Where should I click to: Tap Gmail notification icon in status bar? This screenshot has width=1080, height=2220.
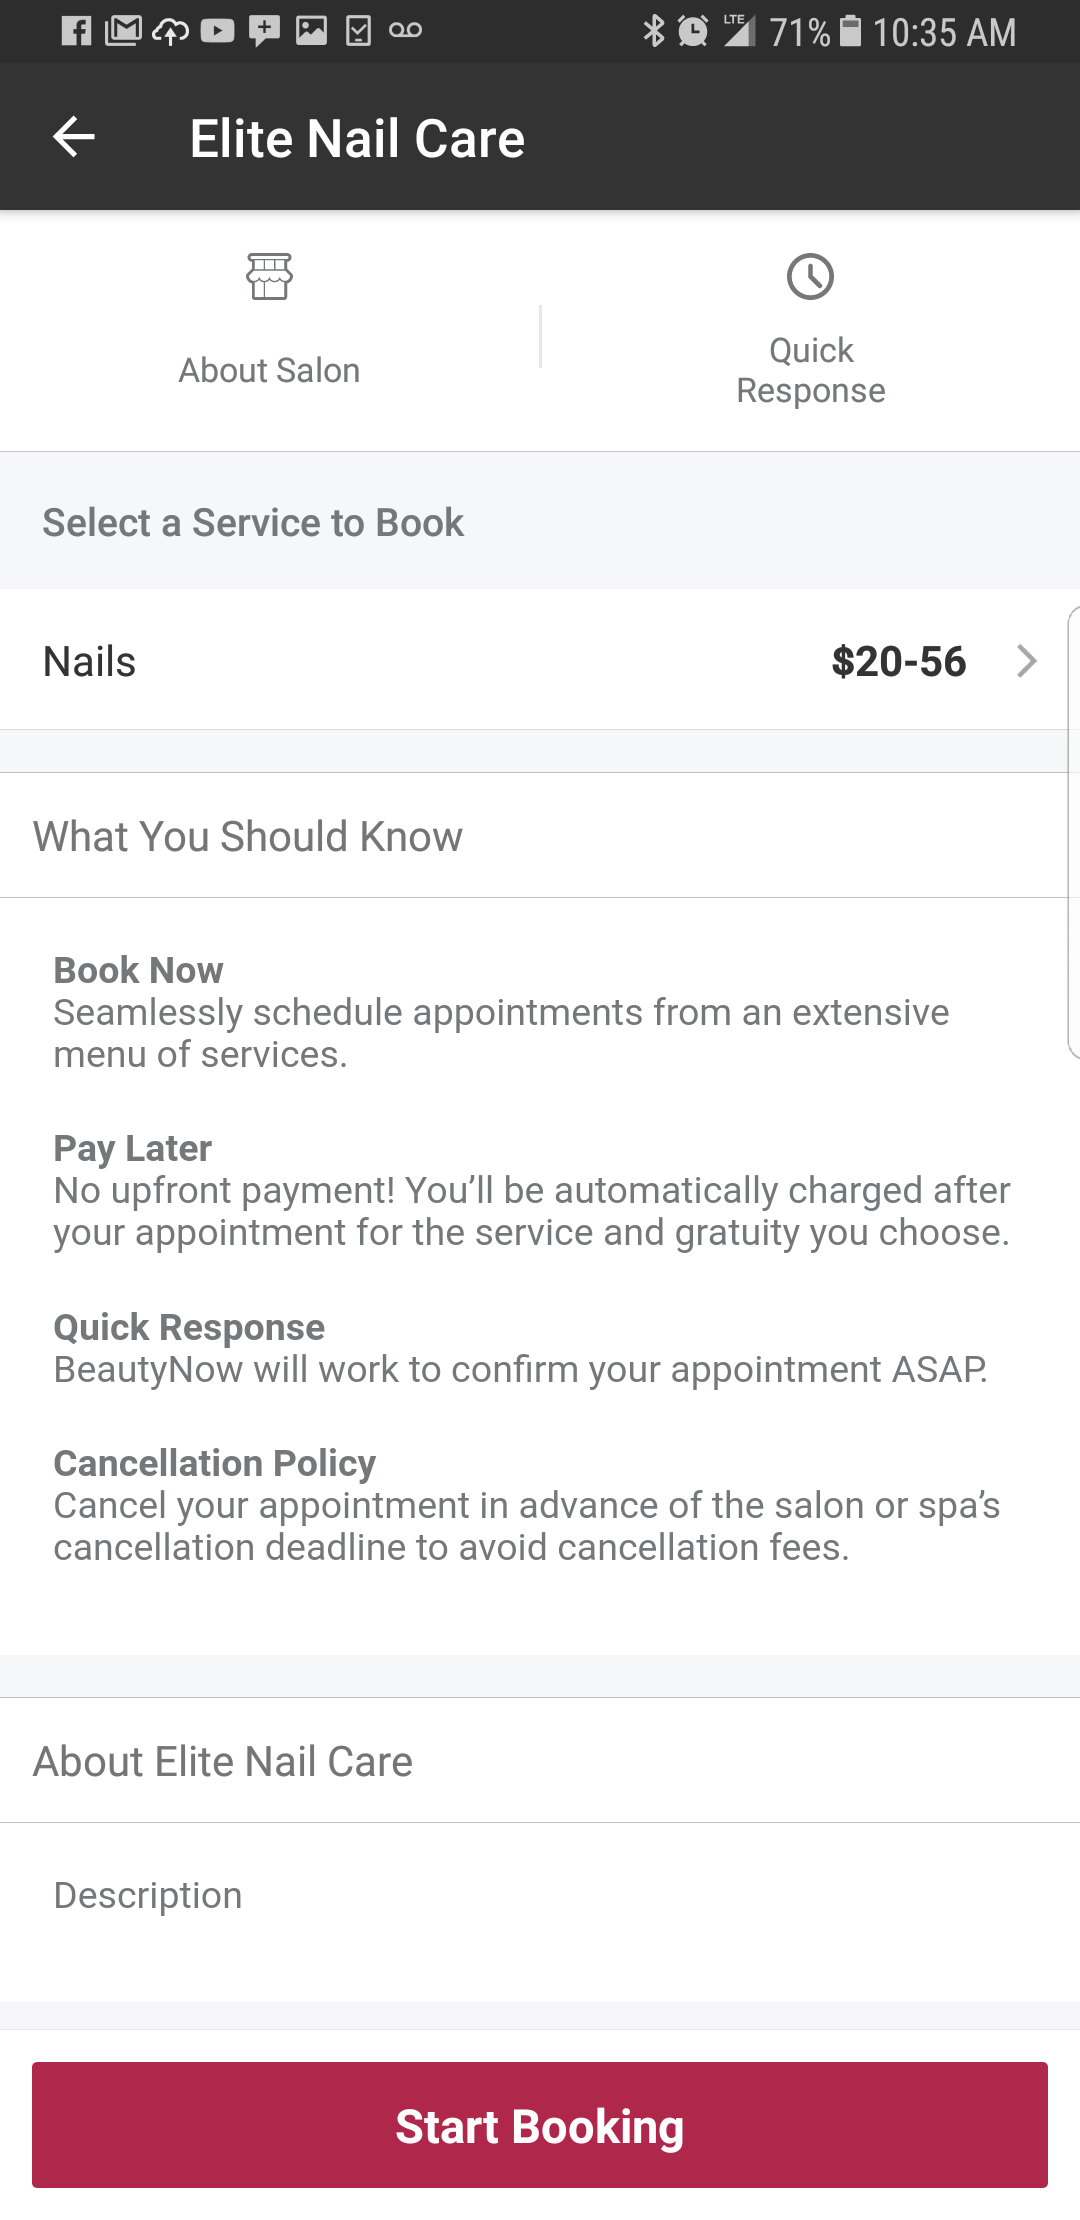point(123,31)
